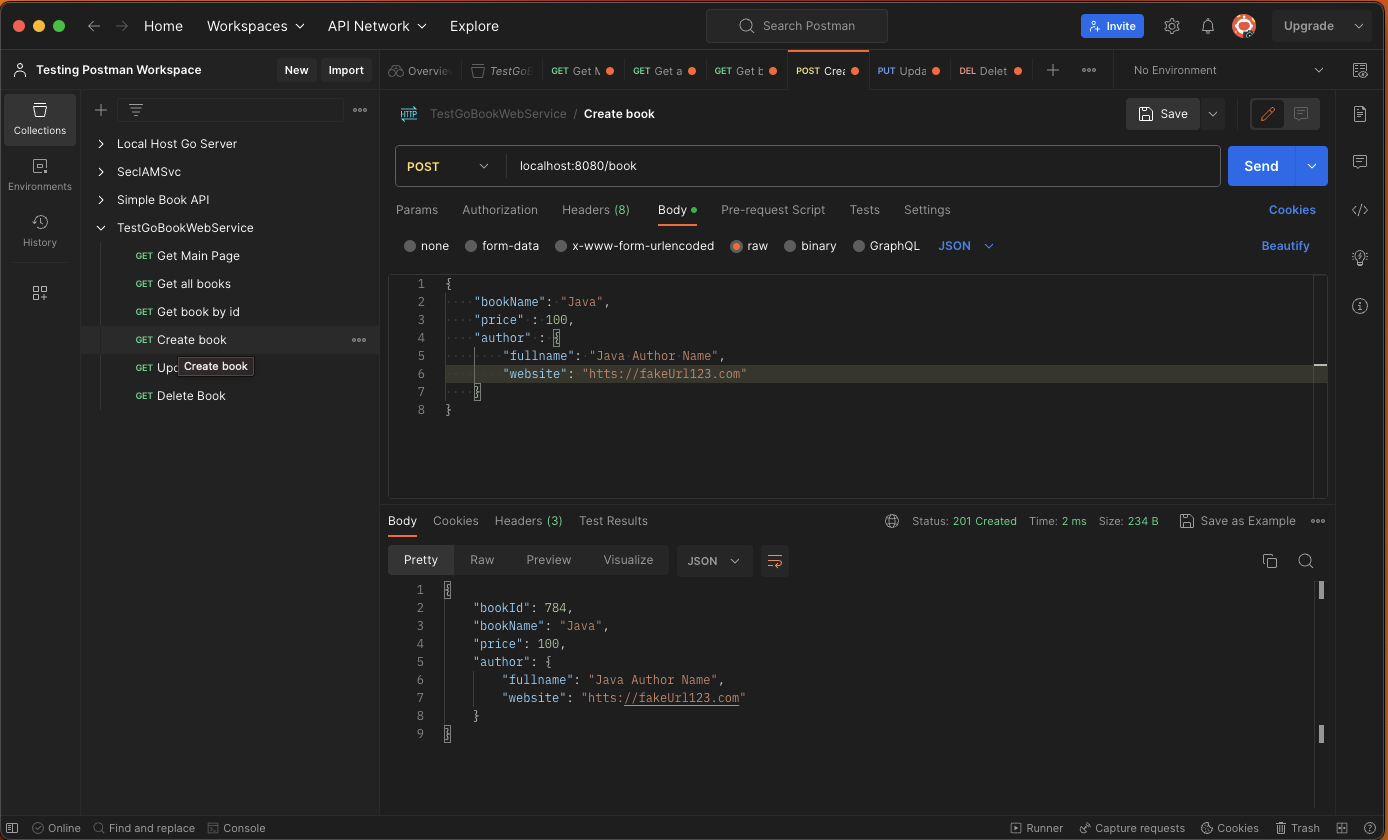
Task: Open the code snippet icon in right sidebar
Action: click(1360, 210)
